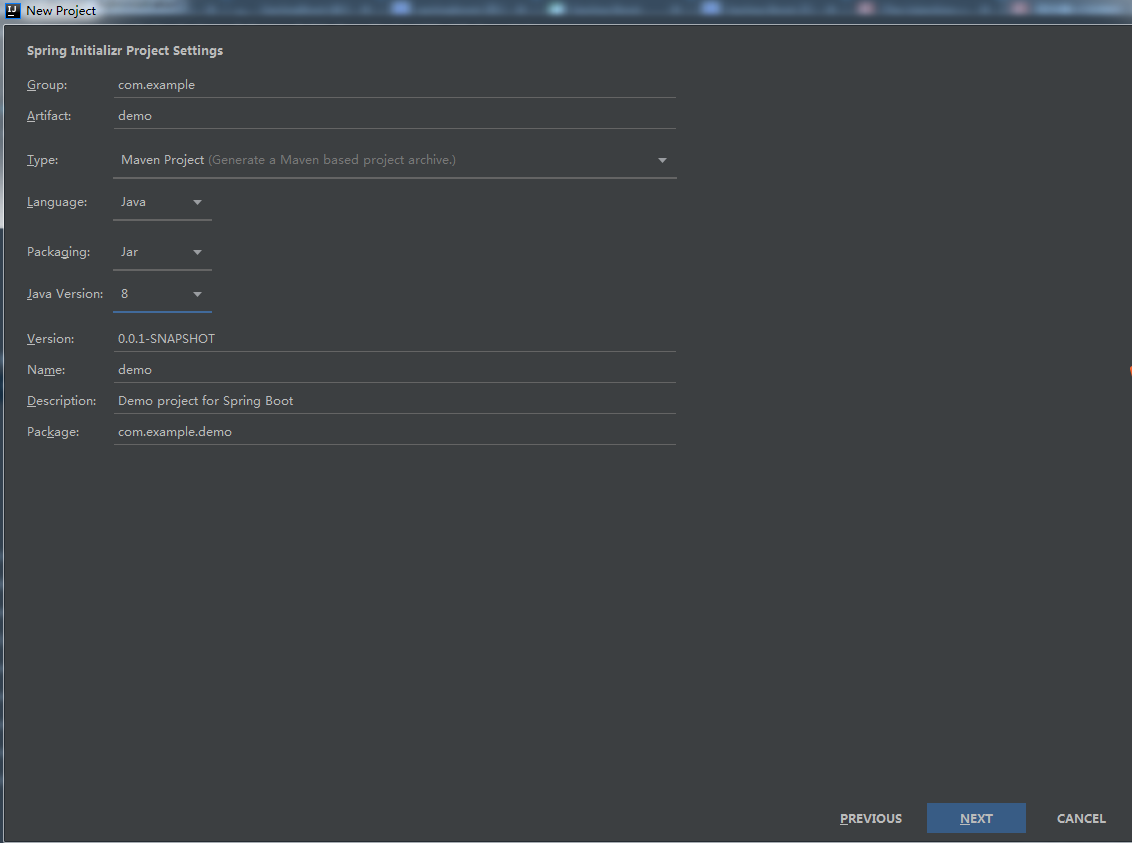Image resolution: width=1132 pixels, height=843 pixels.
Task: Click the Name: label
Action: pyautogui.click(x=46, y=370)
